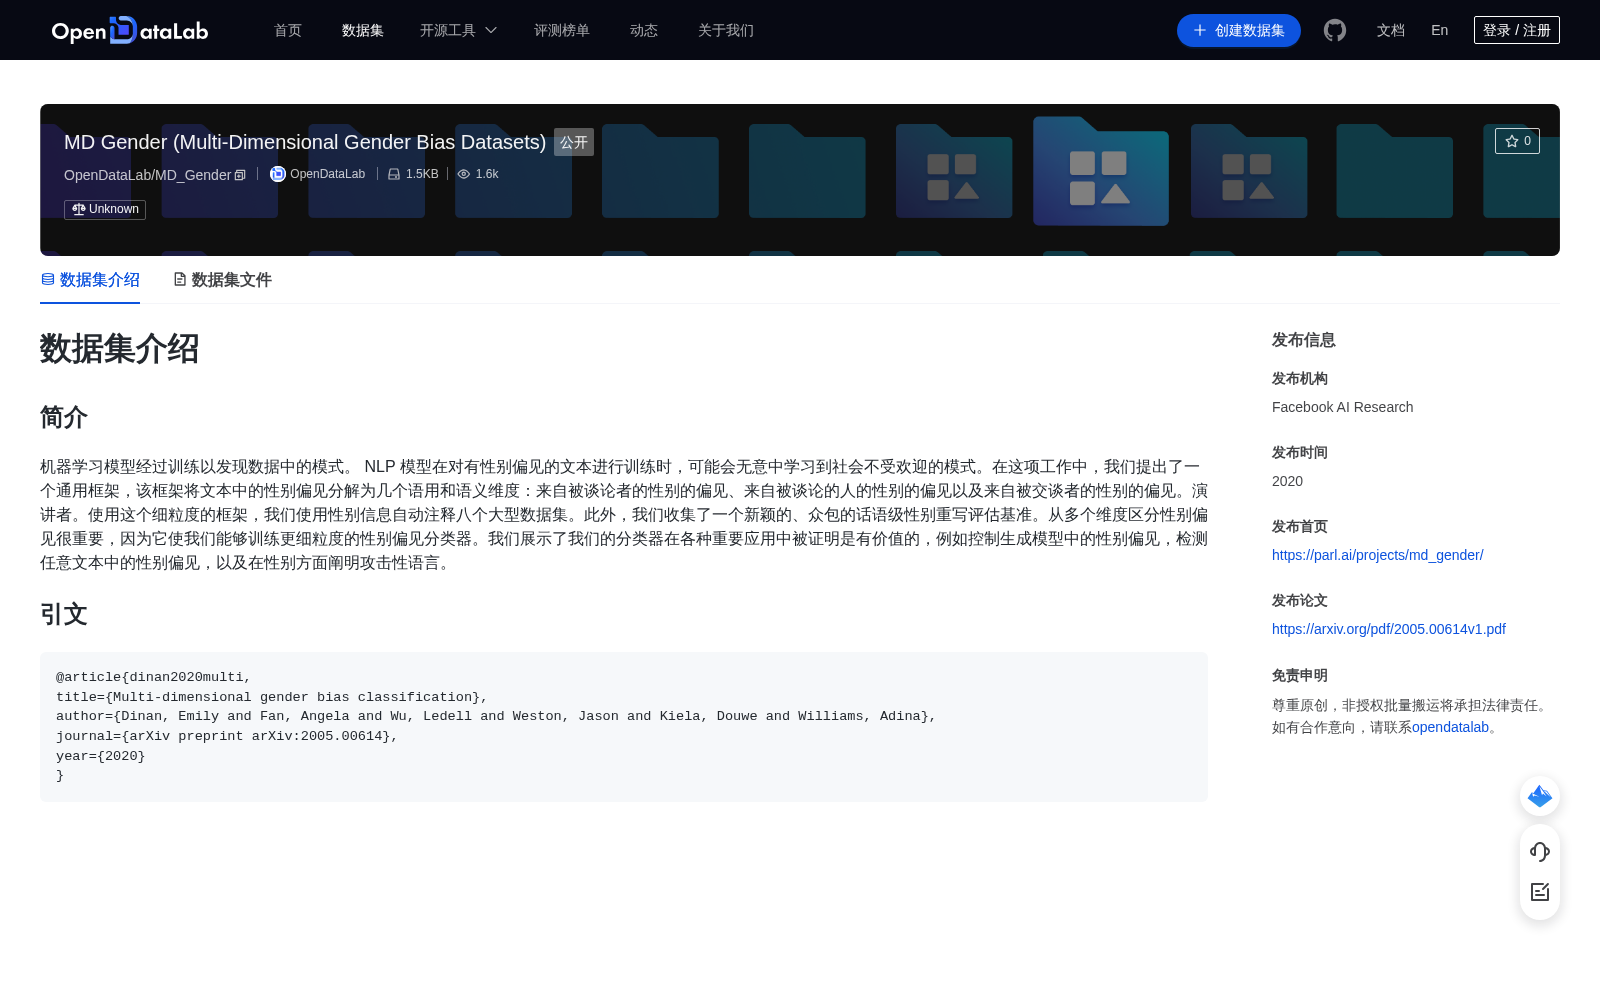Click the 登录 / 注册 button
Image resolution: width=1600 pixels, height=1000 pixels.
pos(1517,30)
